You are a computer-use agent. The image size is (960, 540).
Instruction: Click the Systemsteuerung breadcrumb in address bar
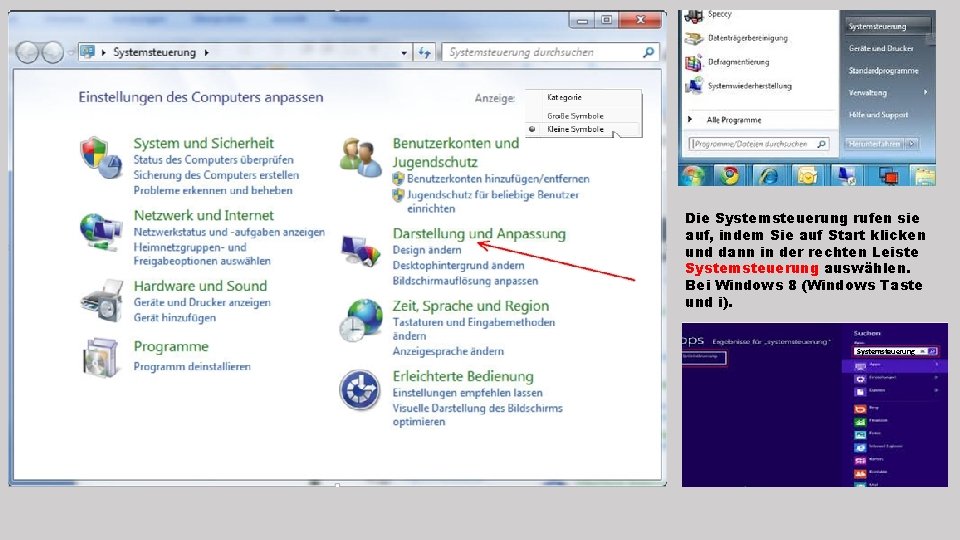(154, 53)
